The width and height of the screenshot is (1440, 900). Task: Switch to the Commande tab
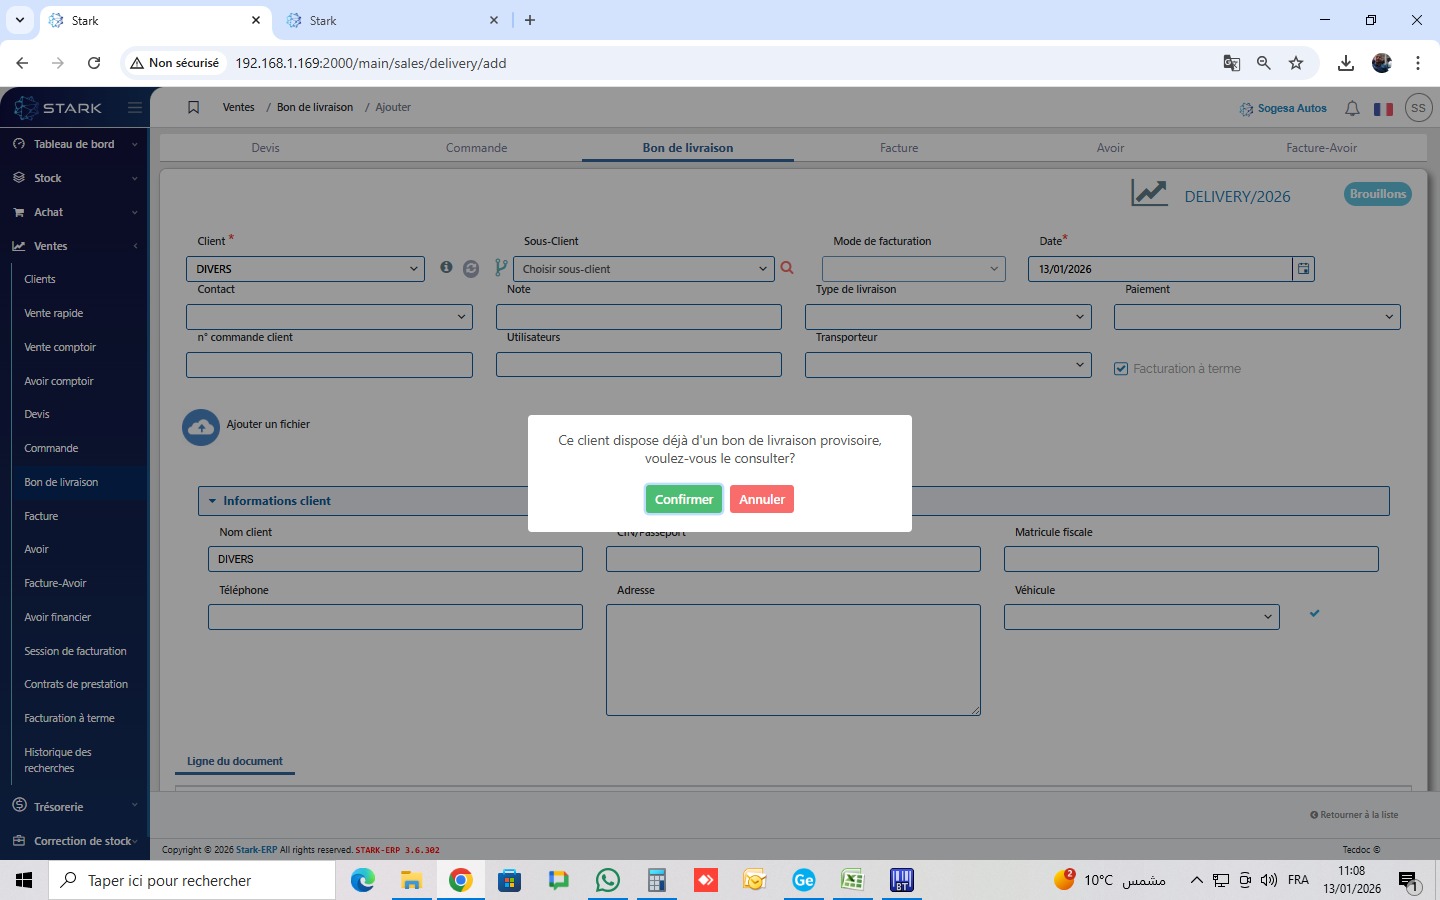(476, 148)
